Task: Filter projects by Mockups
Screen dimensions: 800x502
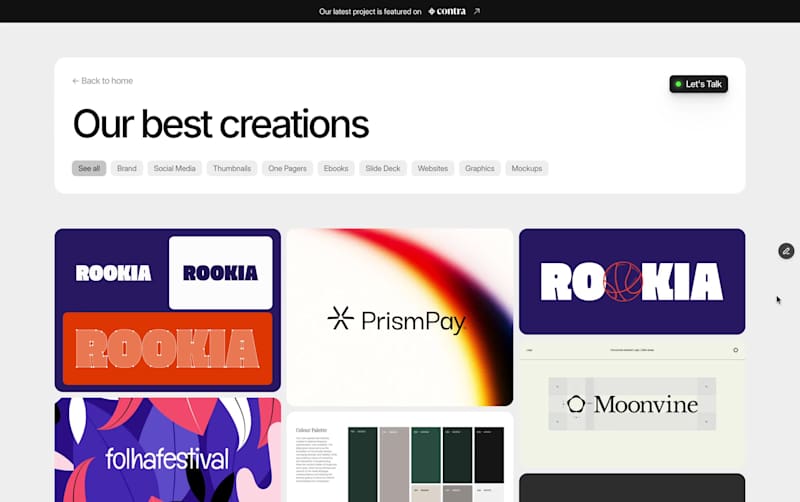Action: 527,168
